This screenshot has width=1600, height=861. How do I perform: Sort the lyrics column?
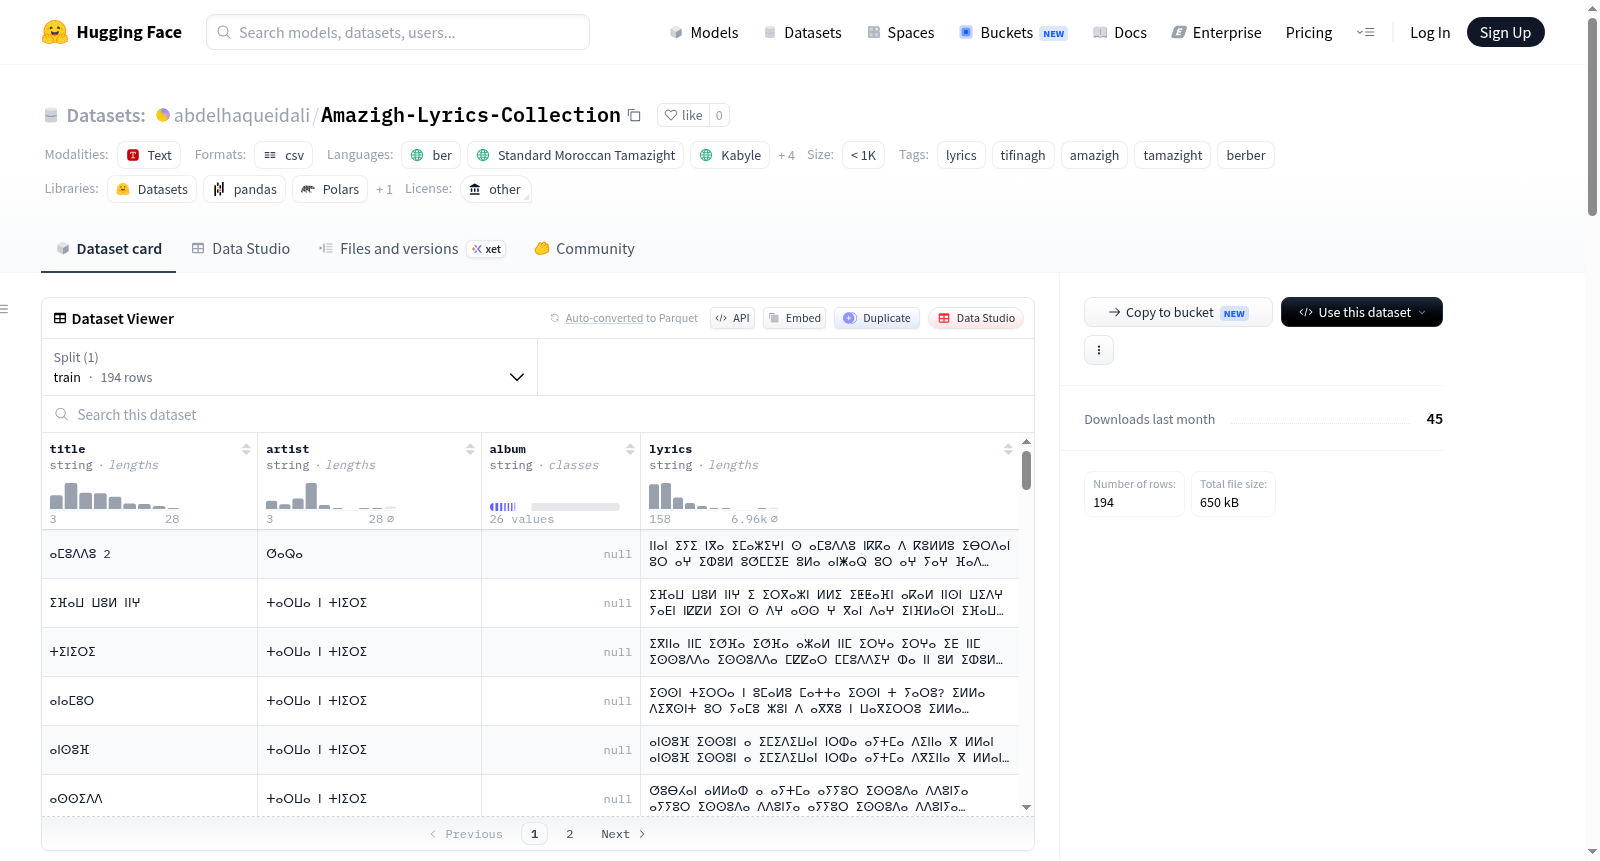pos(1008,449)
